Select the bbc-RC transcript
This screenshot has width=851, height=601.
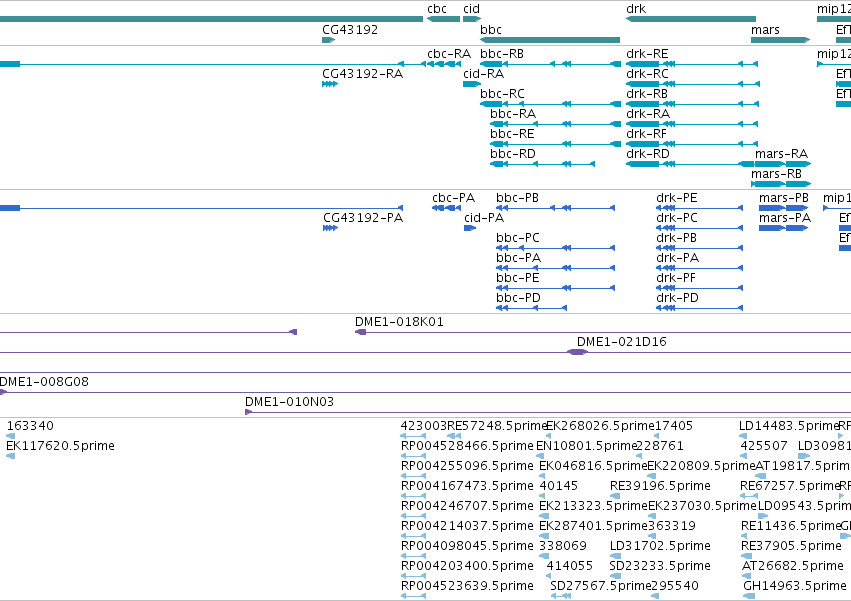[x=550, y=104]
